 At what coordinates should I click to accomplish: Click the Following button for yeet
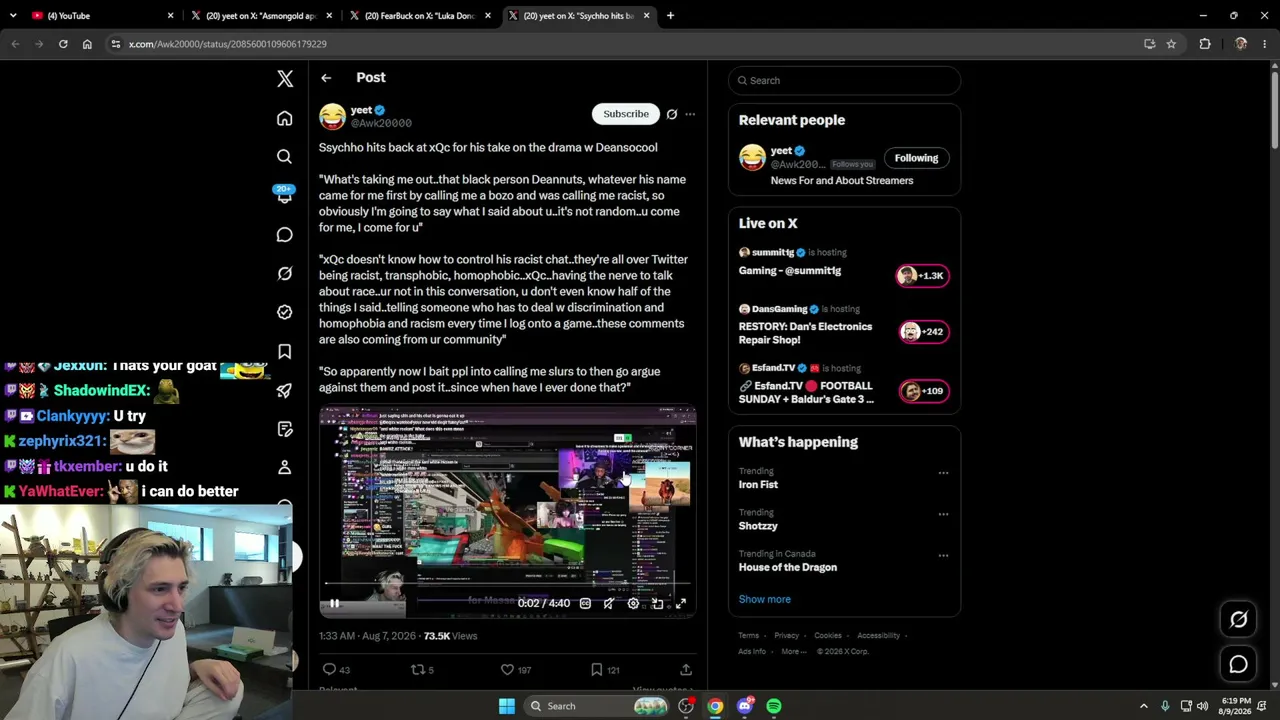pyautogui.click(x=916, y=158)
